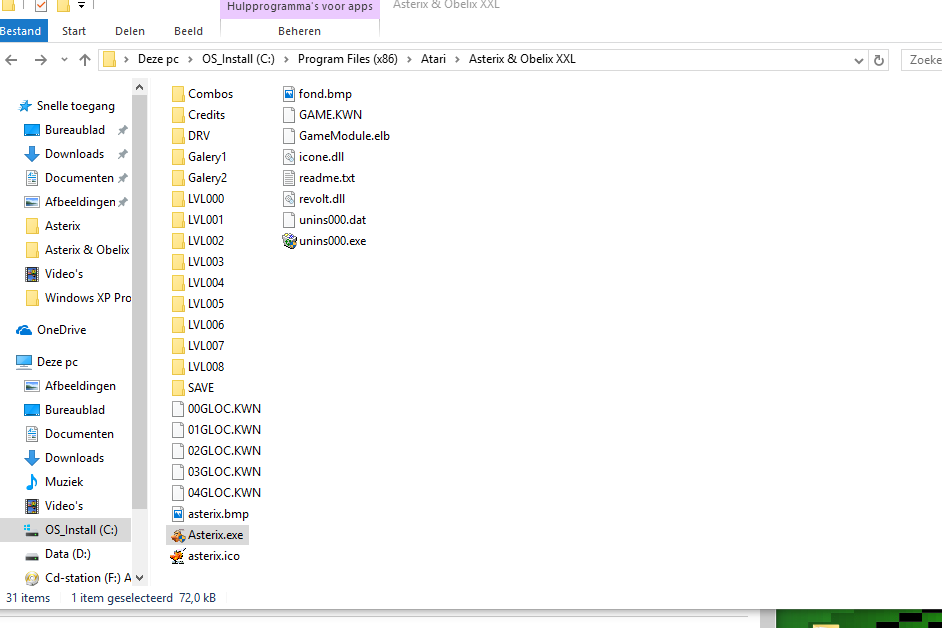The image size is (942, 628).
Task: Click the revolt.dll file icon
Action: pos(289,199)
